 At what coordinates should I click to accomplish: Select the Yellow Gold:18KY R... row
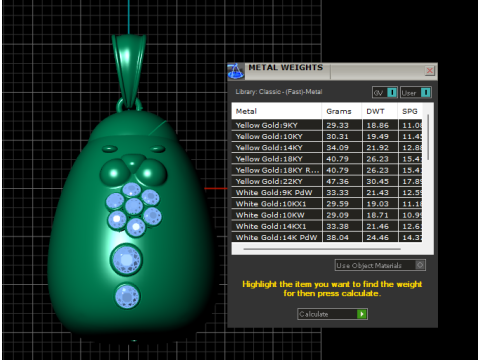click(327, 170)
